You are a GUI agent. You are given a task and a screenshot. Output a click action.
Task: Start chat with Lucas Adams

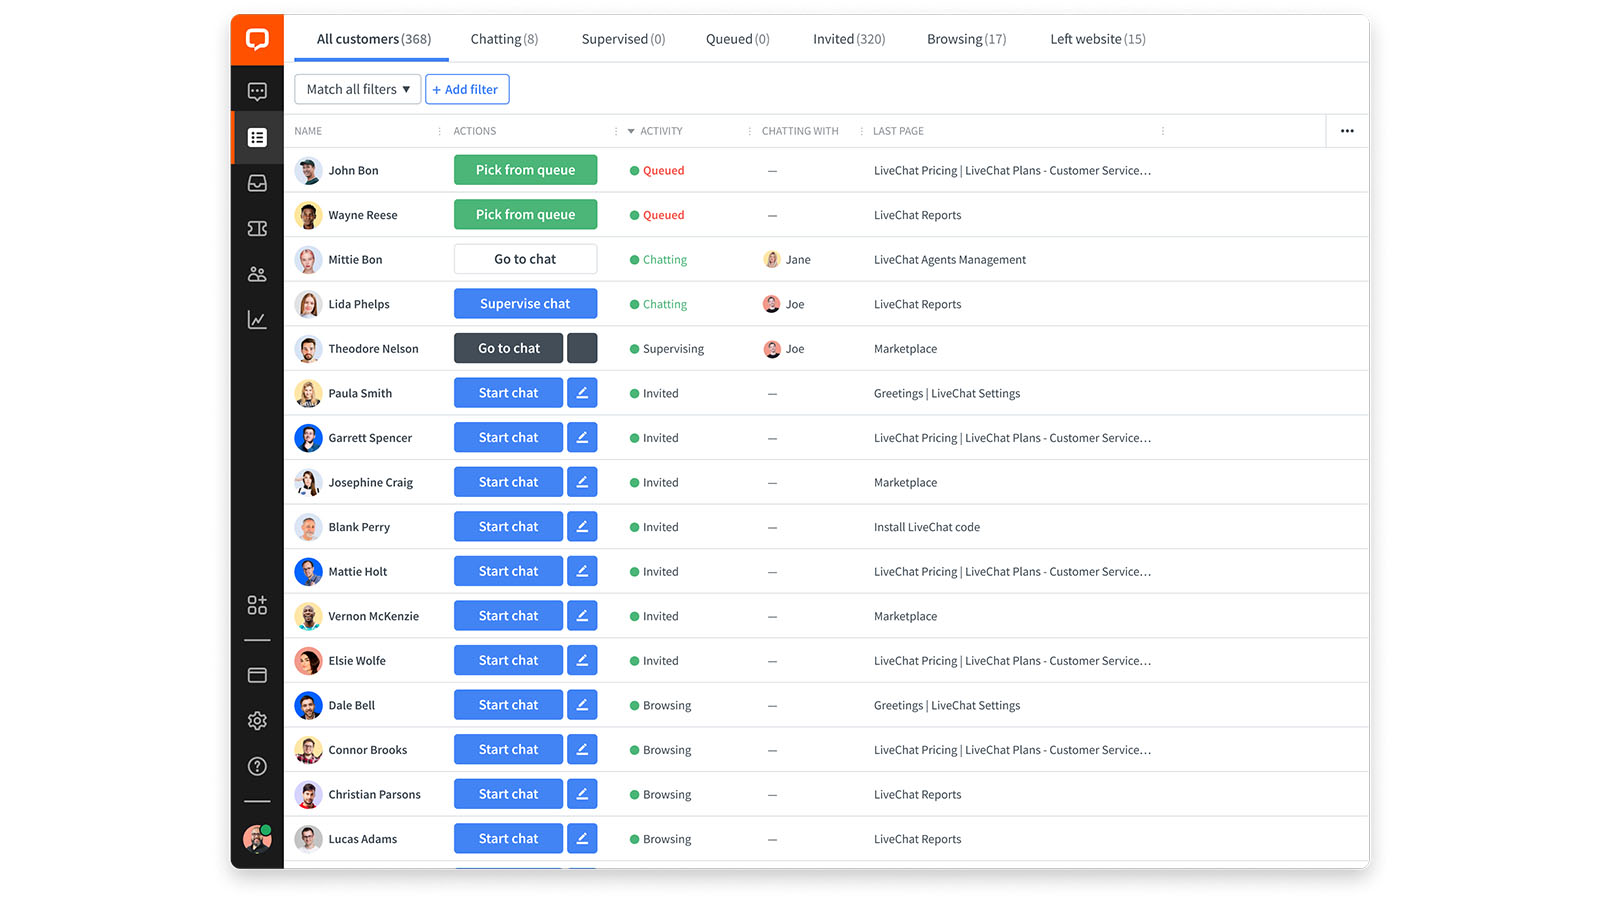pyautogui.click(x=508, y=839)
